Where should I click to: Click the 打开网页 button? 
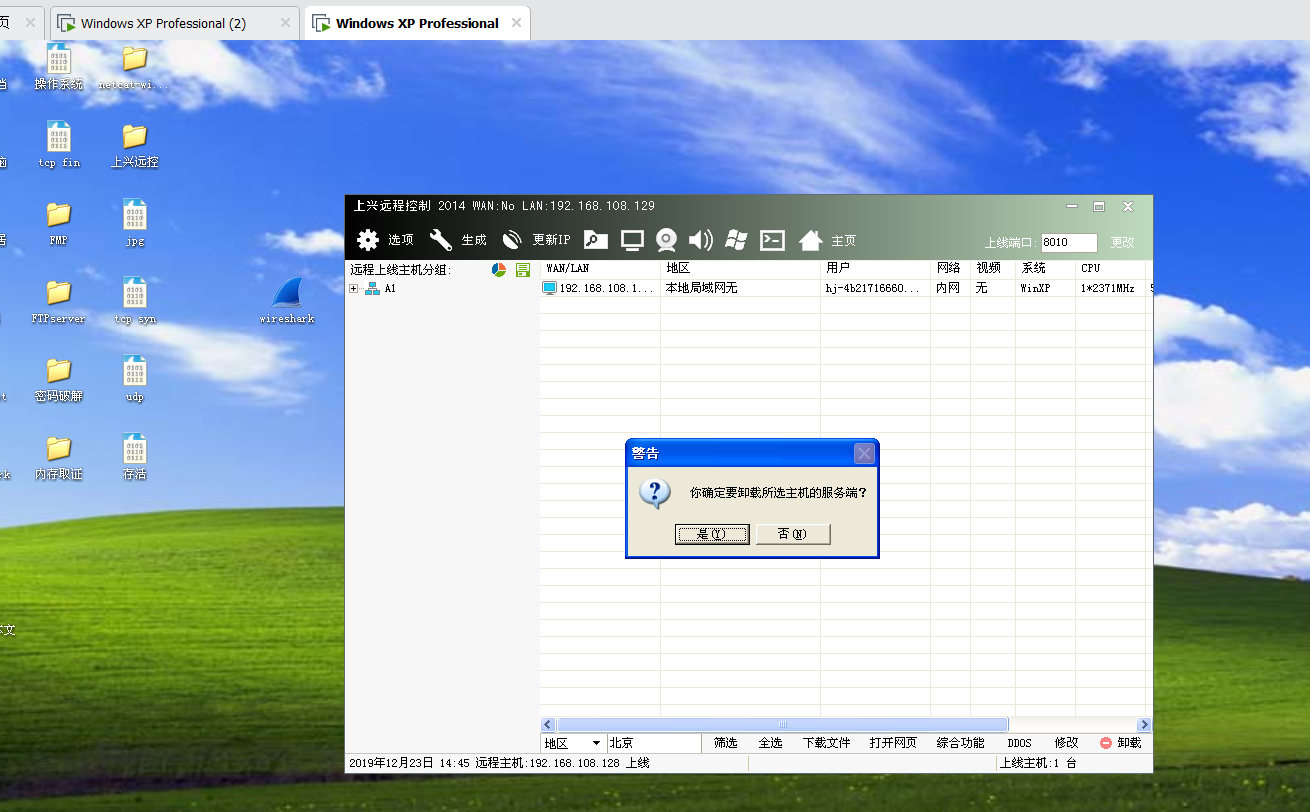893,743
